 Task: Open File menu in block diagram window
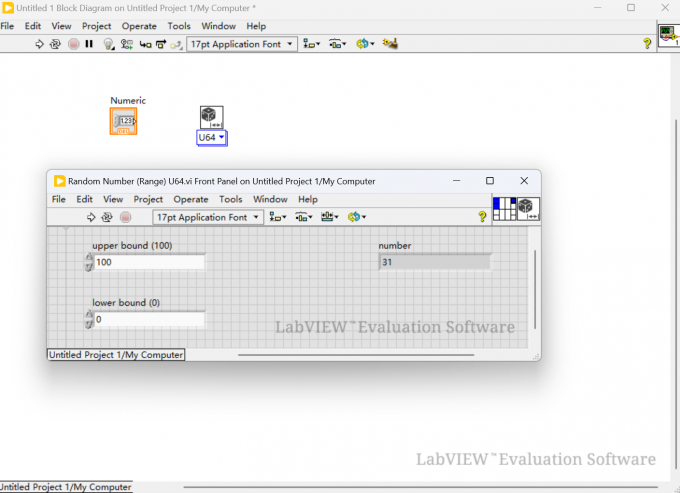7,26
